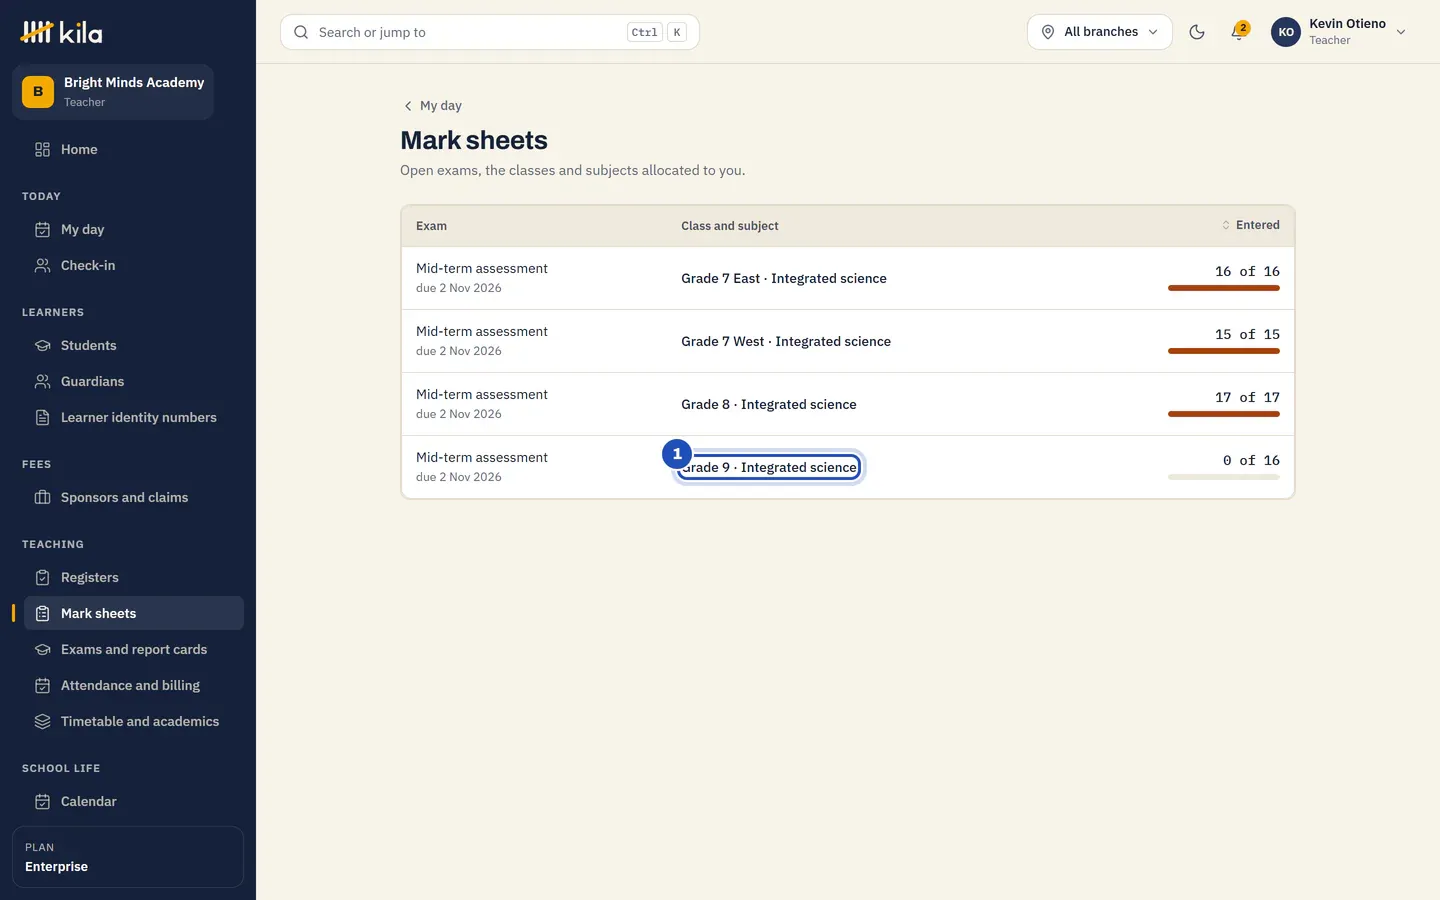Click the search magnifier icon

[x=301, y=32]
